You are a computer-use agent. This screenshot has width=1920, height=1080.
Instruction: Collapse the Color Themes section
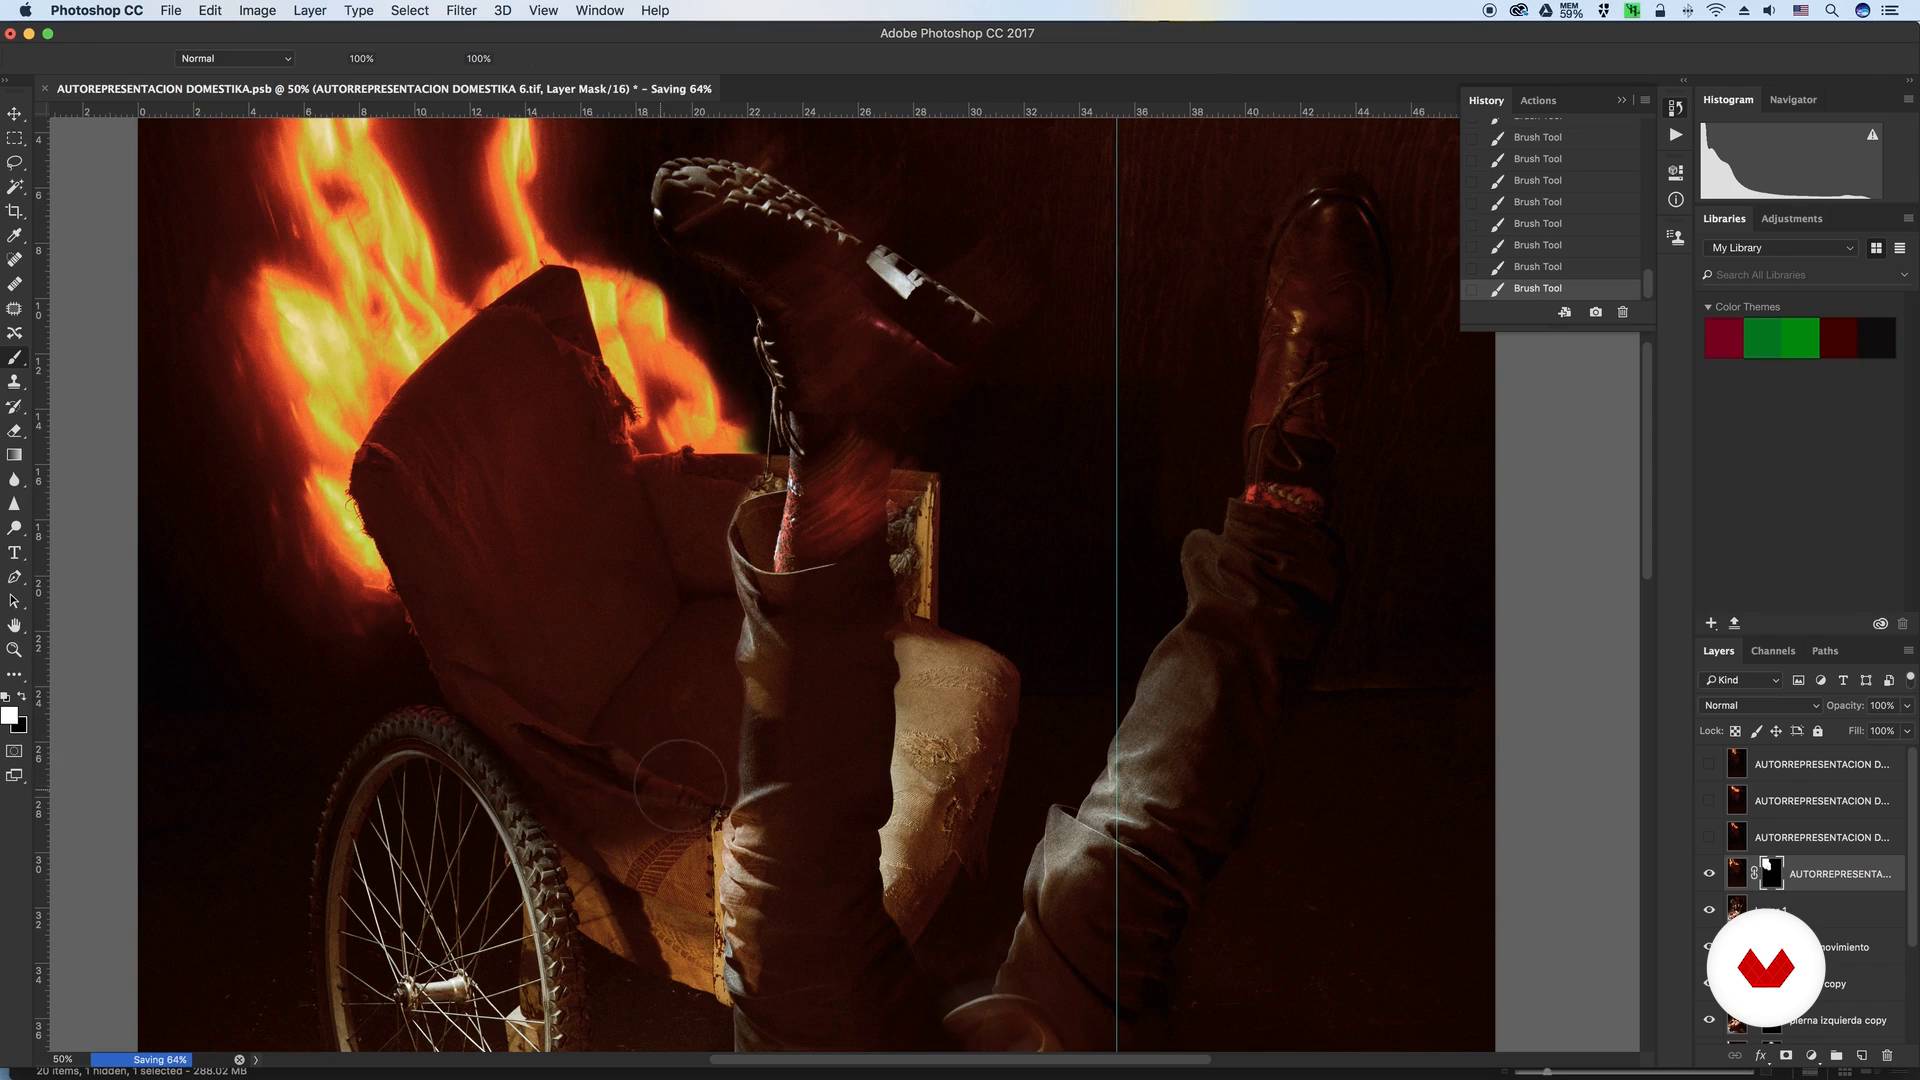[x=1708, y=307]
